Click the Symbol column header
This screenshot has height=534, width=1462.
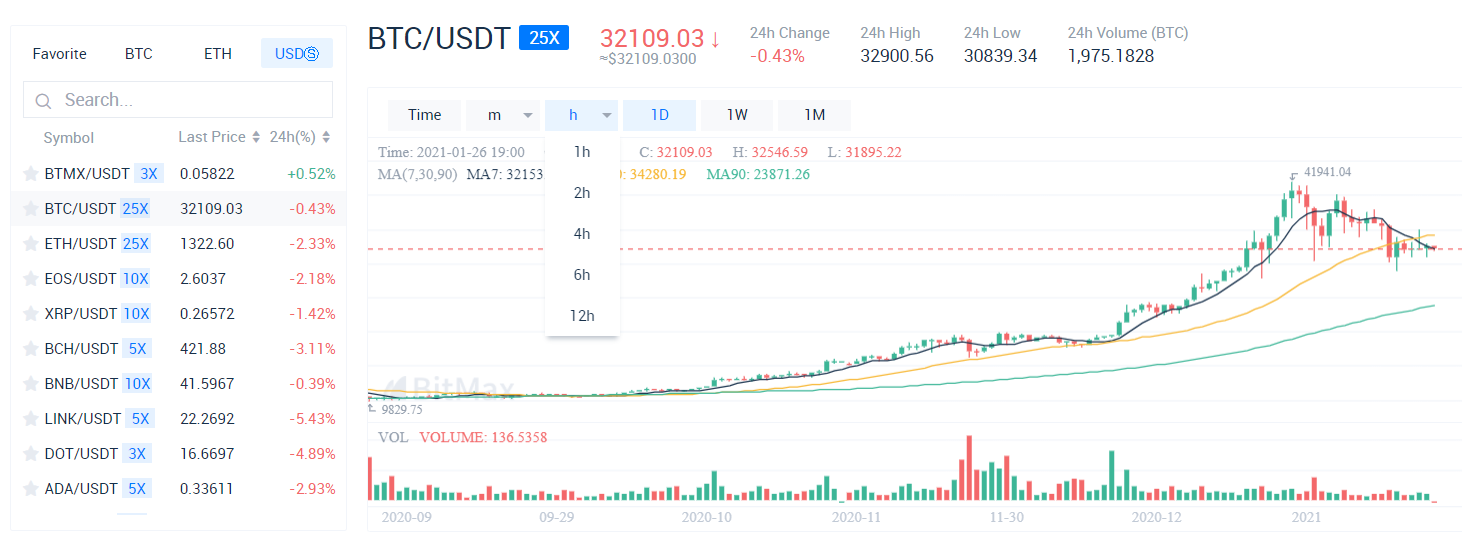69,138
